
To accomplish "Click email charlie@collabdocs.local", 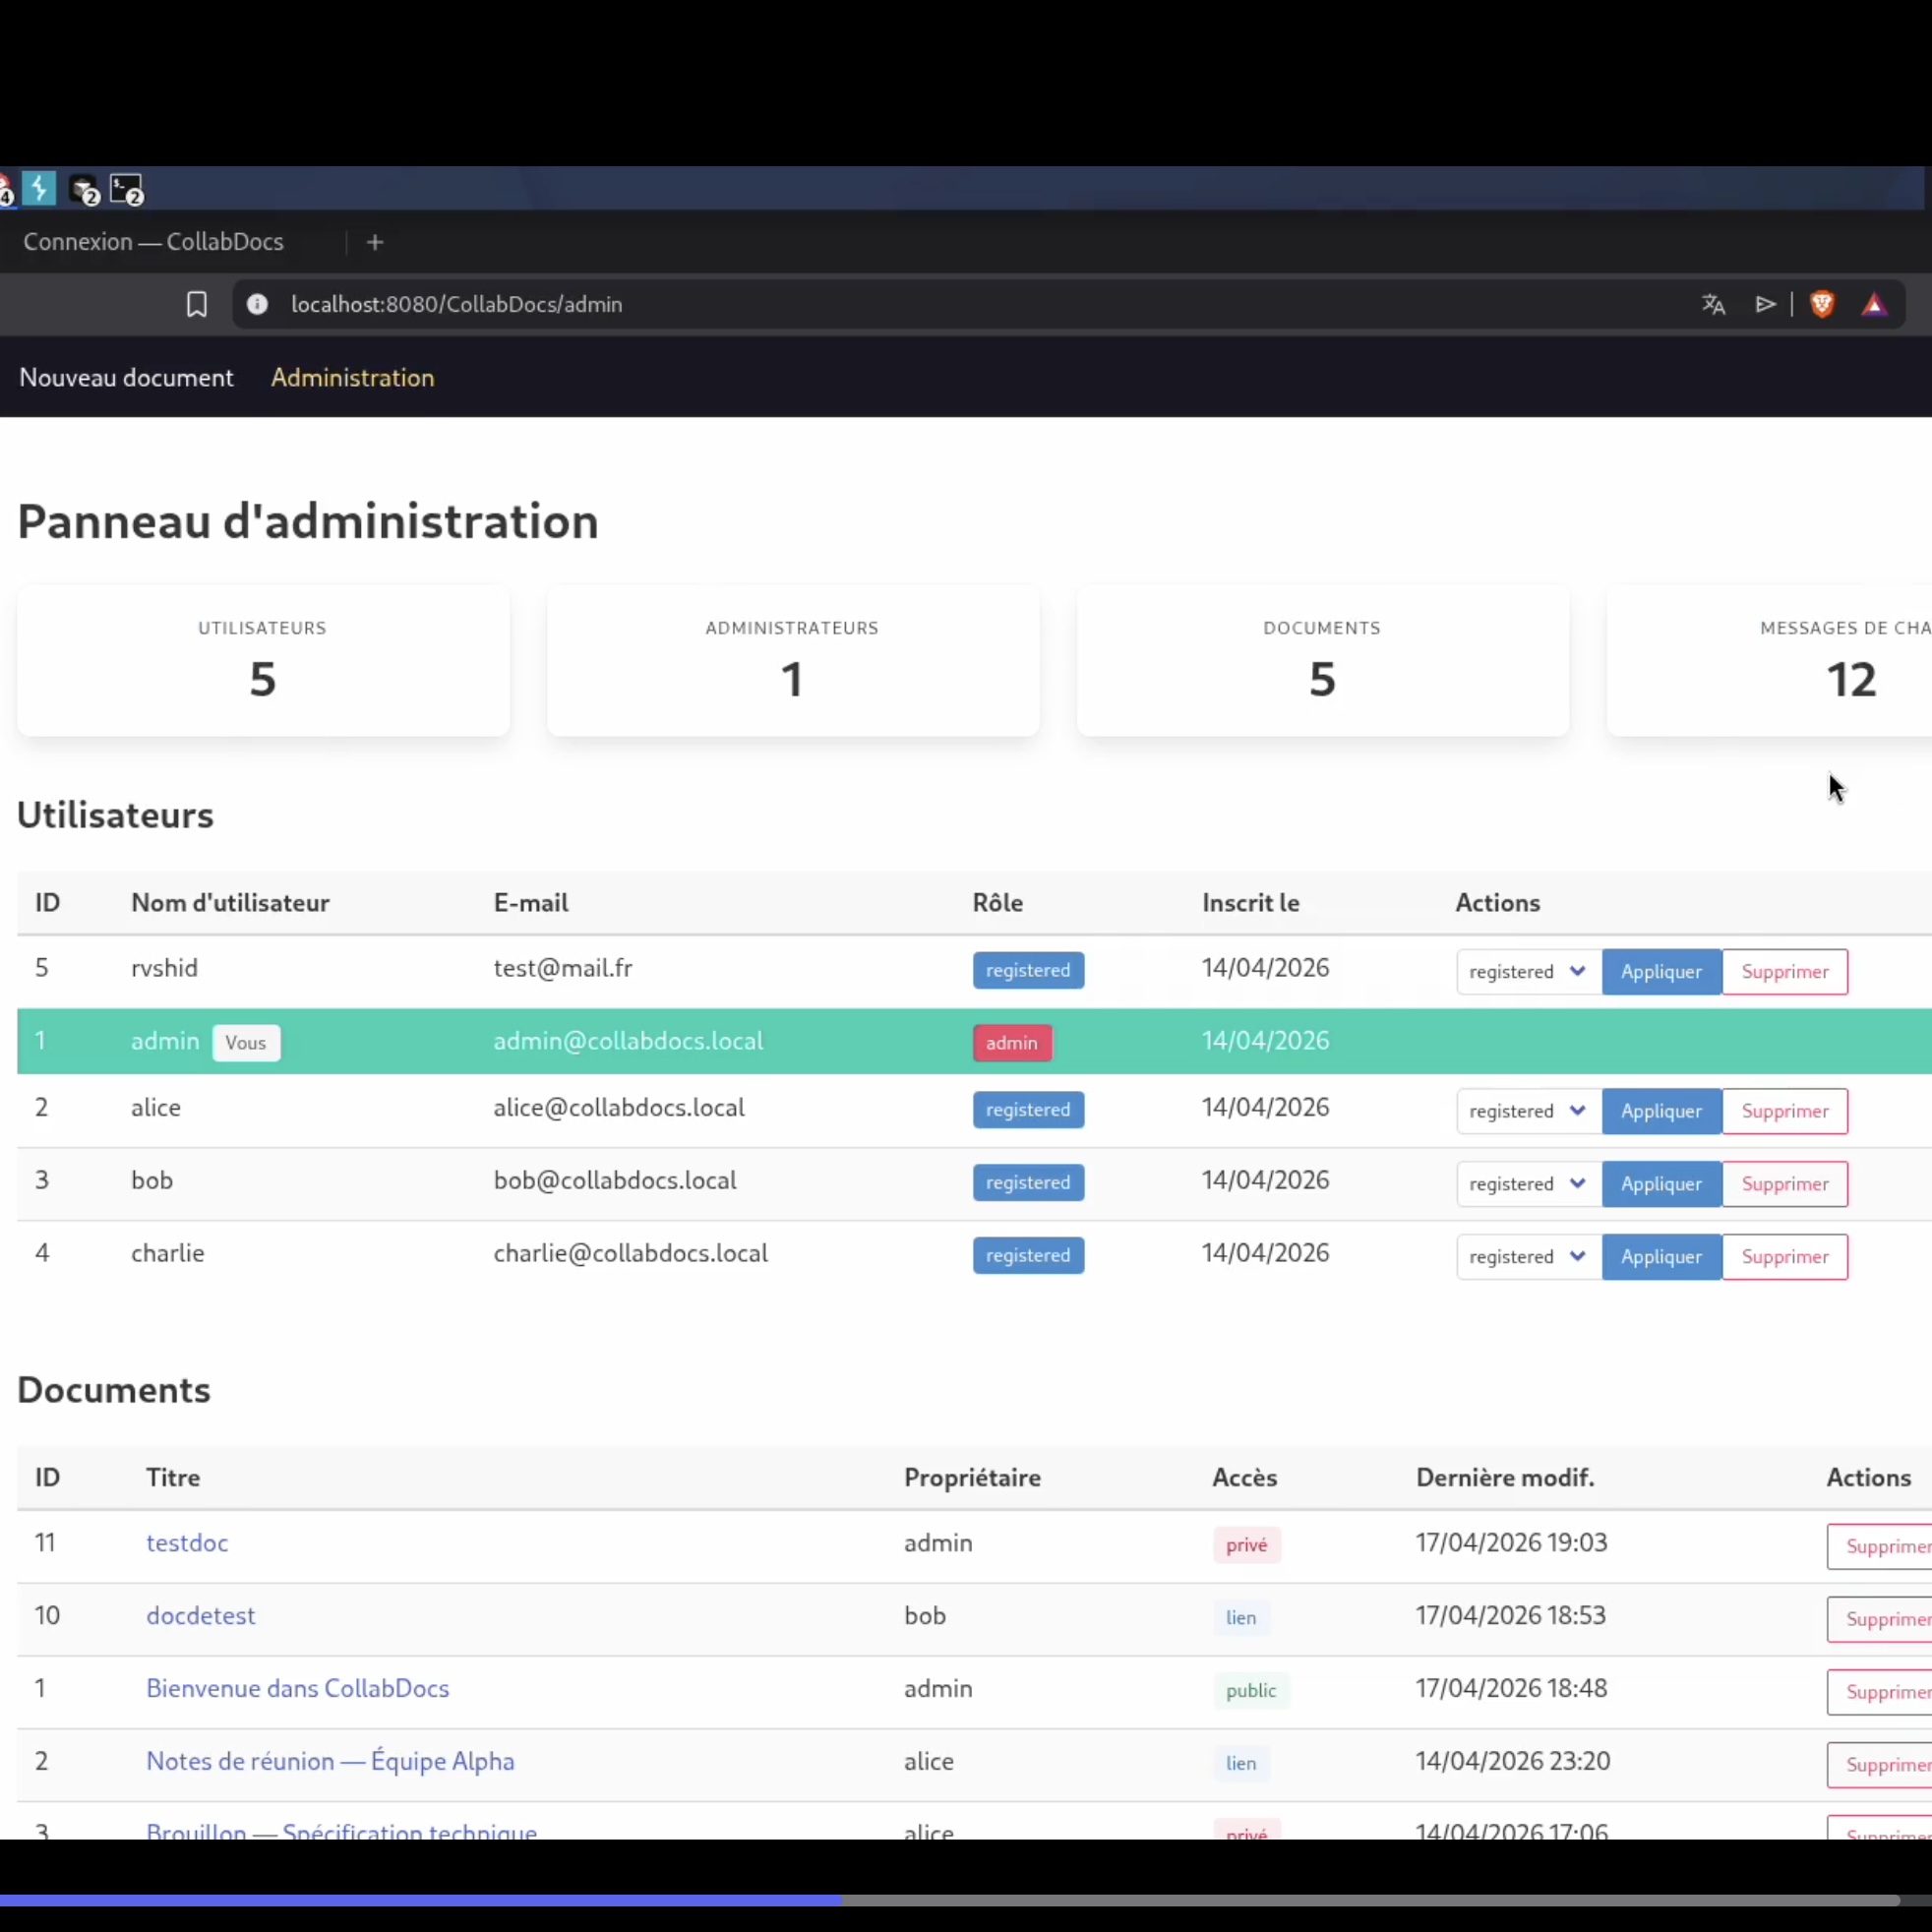I will [x=631, y=1253].
